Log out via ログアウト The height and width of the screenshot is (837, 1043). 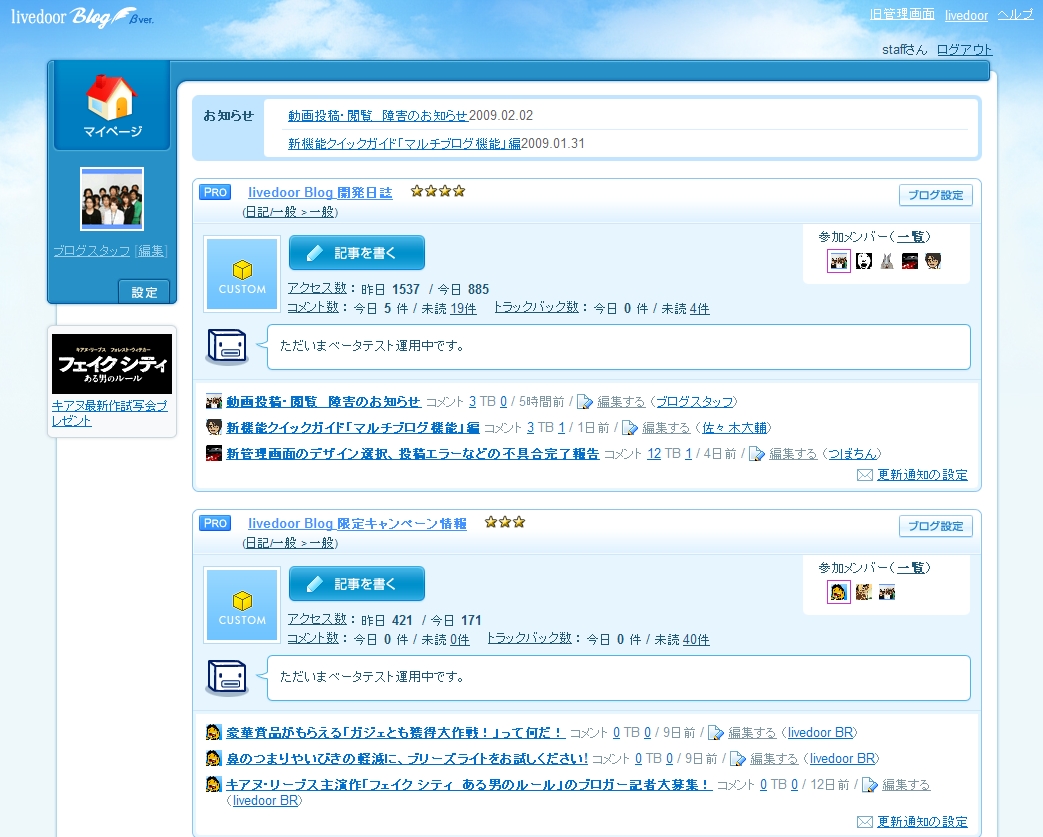(x=965, y=50)
